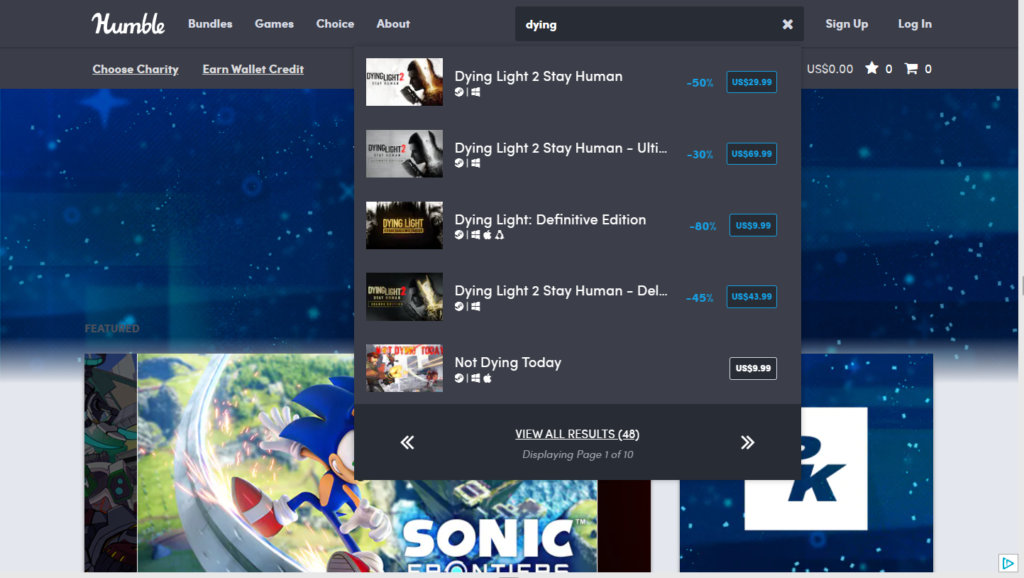Screen dimensions: 1024x578
Task: Click the Displaying Page 1 of 10 text
Action: pyautogui.click(x=577, y=455)
